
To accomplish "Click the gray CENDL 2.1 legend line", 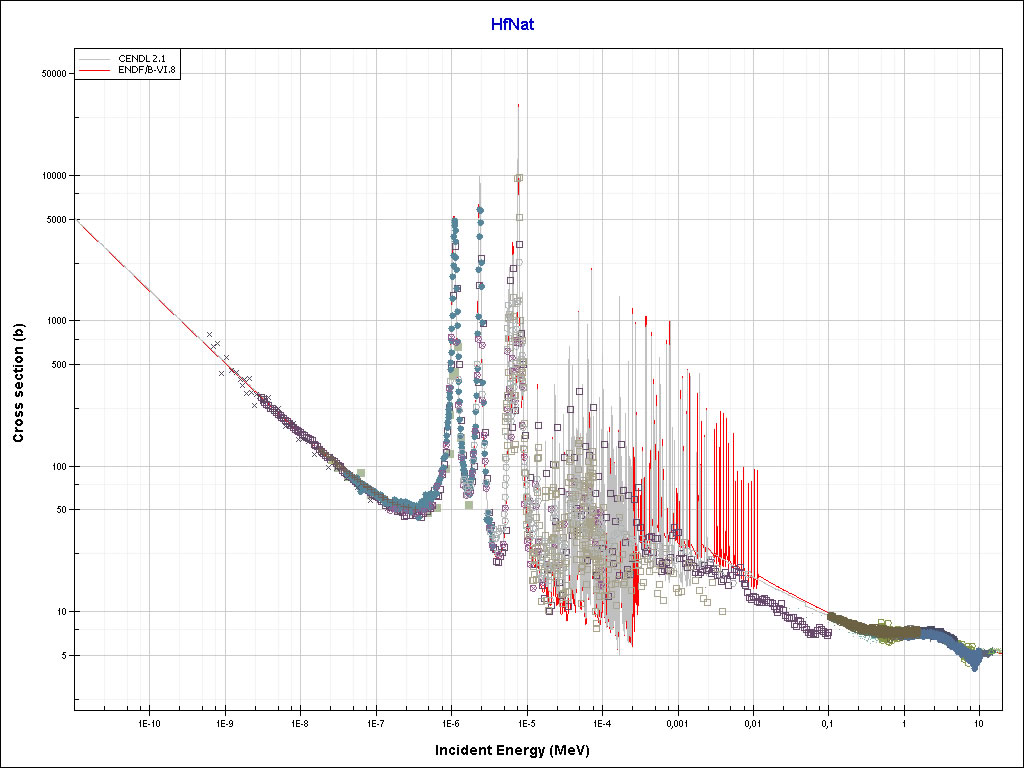I will [x=97, y=60].
